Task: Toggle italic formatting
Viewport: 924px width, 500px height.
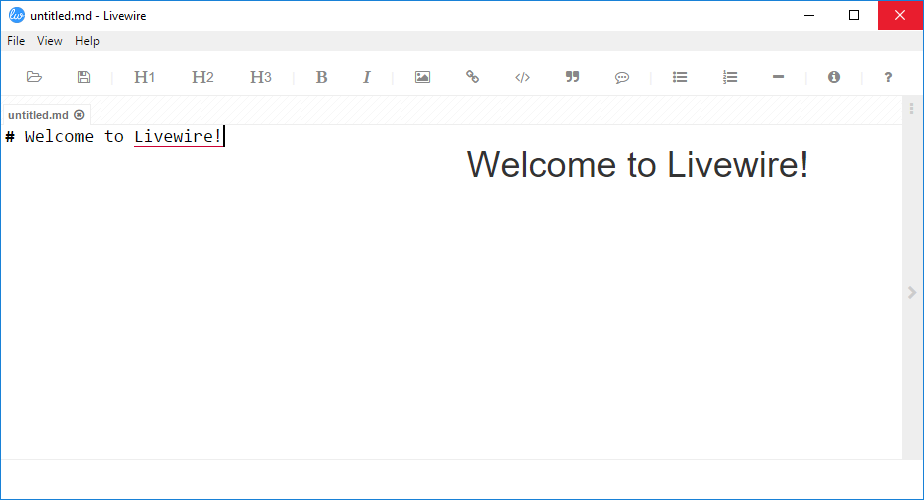Action: pos(367,77)
